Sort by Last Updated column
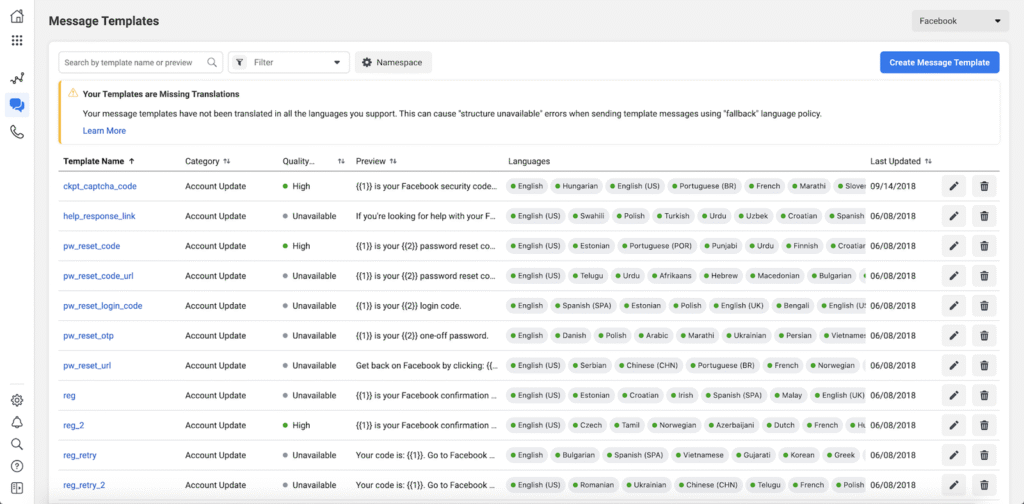The image size is (1024, 504). point(901,161)
